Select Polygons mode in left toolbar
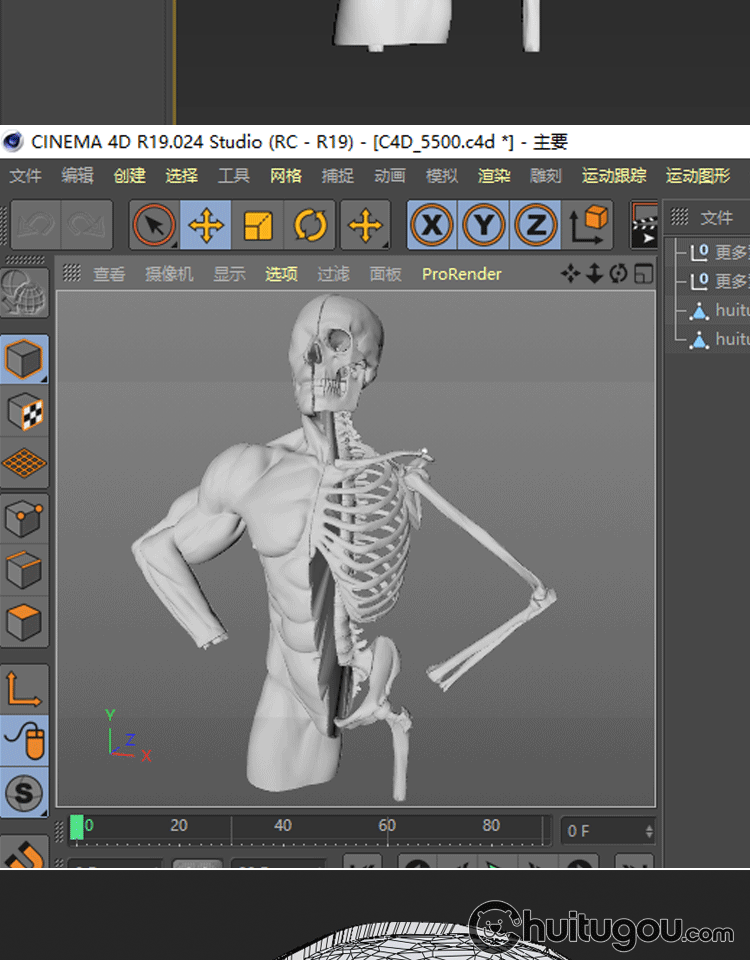Screen dimensions: 750x960 24,623
